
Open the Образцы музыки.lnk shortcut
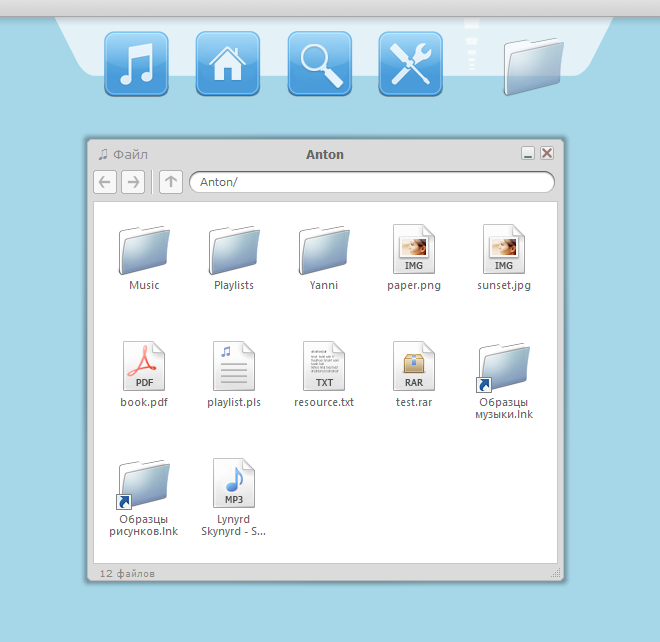[x=503, y=370]
